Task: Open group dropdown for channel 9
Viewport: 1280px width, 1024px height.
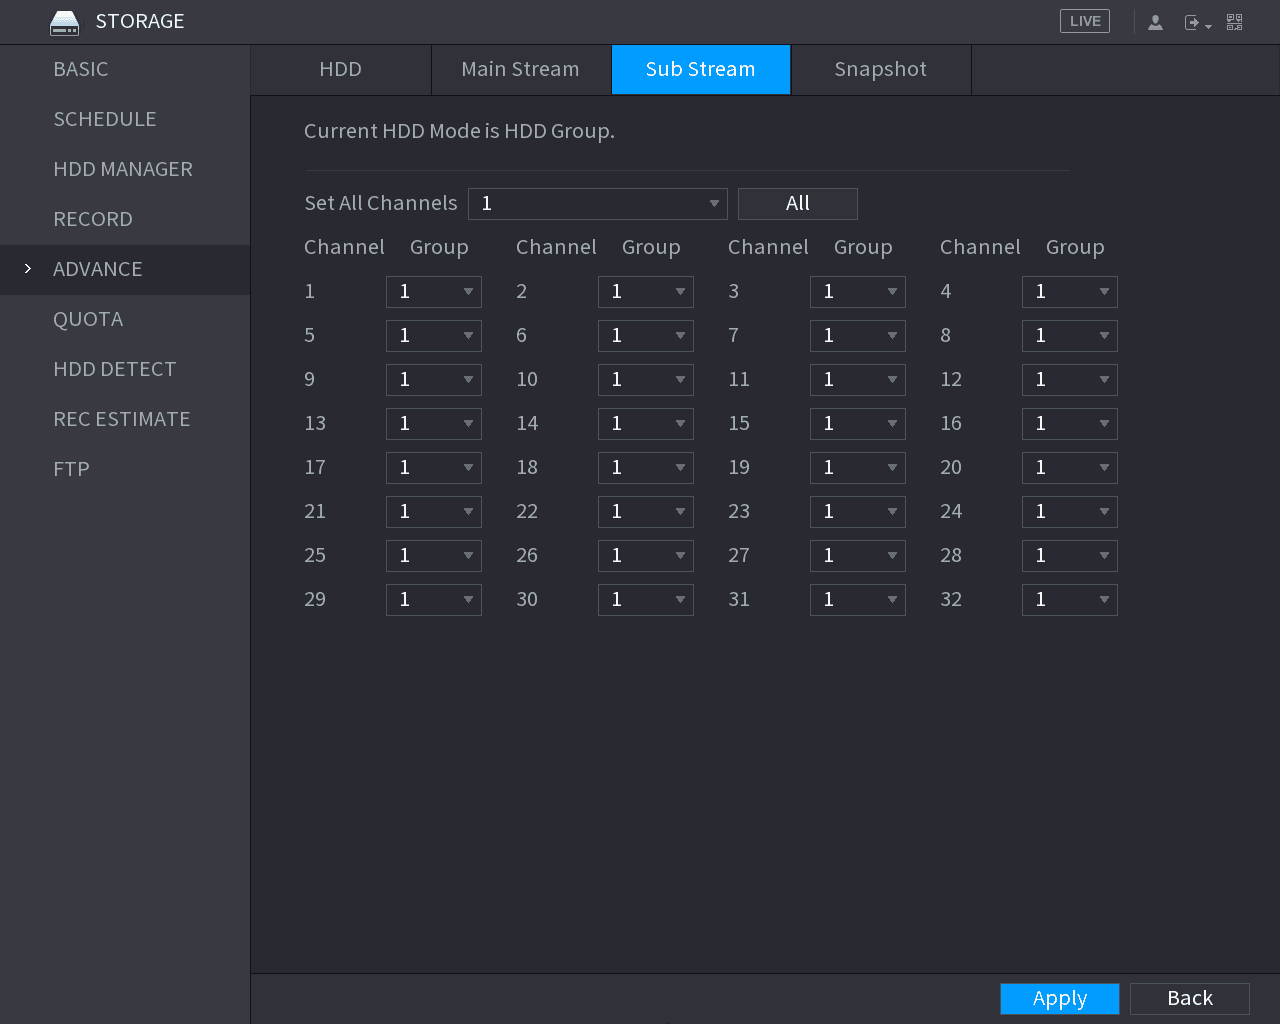Action: (434, 380)
